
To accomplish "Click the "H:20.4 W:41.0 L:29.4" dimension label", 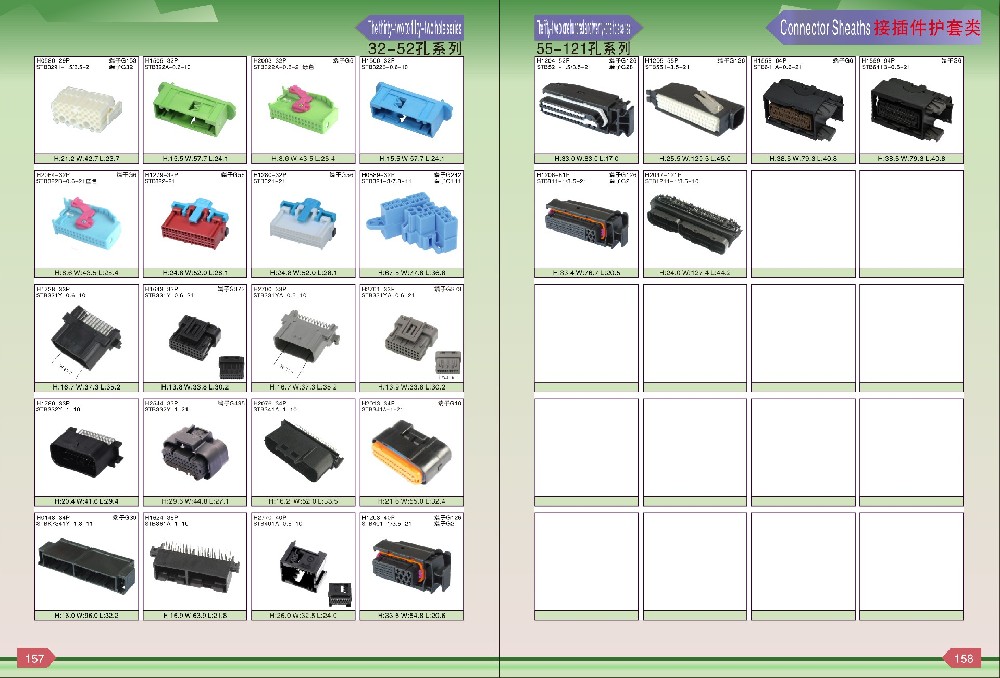I will pos(86,501).
